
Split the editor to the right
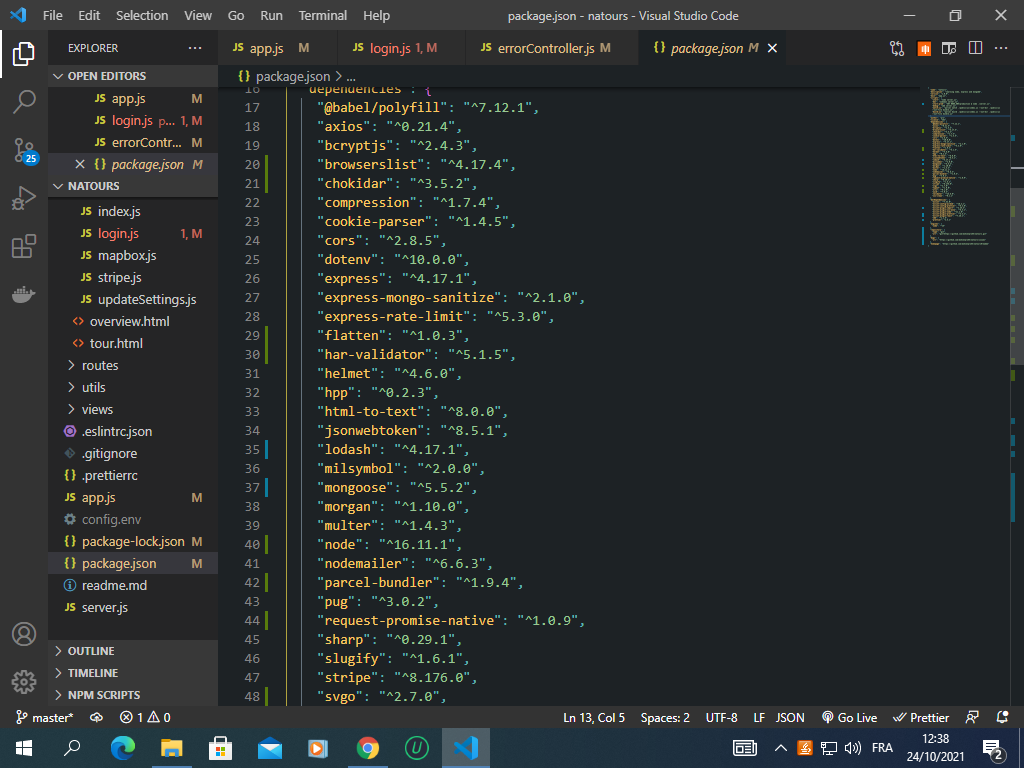tap(975, 48)
